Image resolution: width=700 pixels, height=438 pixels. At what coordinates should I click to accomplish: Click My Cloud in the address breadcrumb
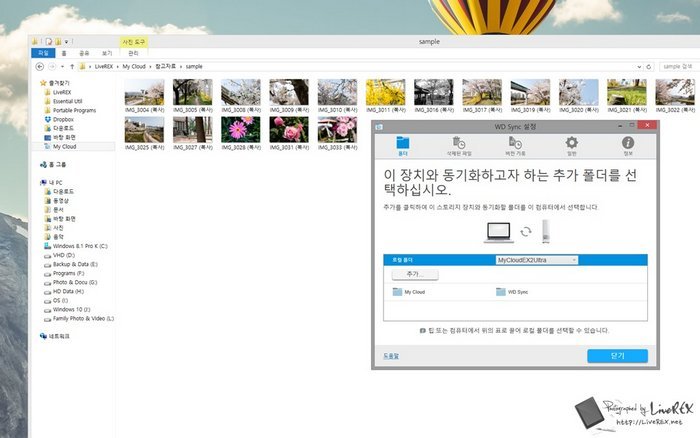134,67
